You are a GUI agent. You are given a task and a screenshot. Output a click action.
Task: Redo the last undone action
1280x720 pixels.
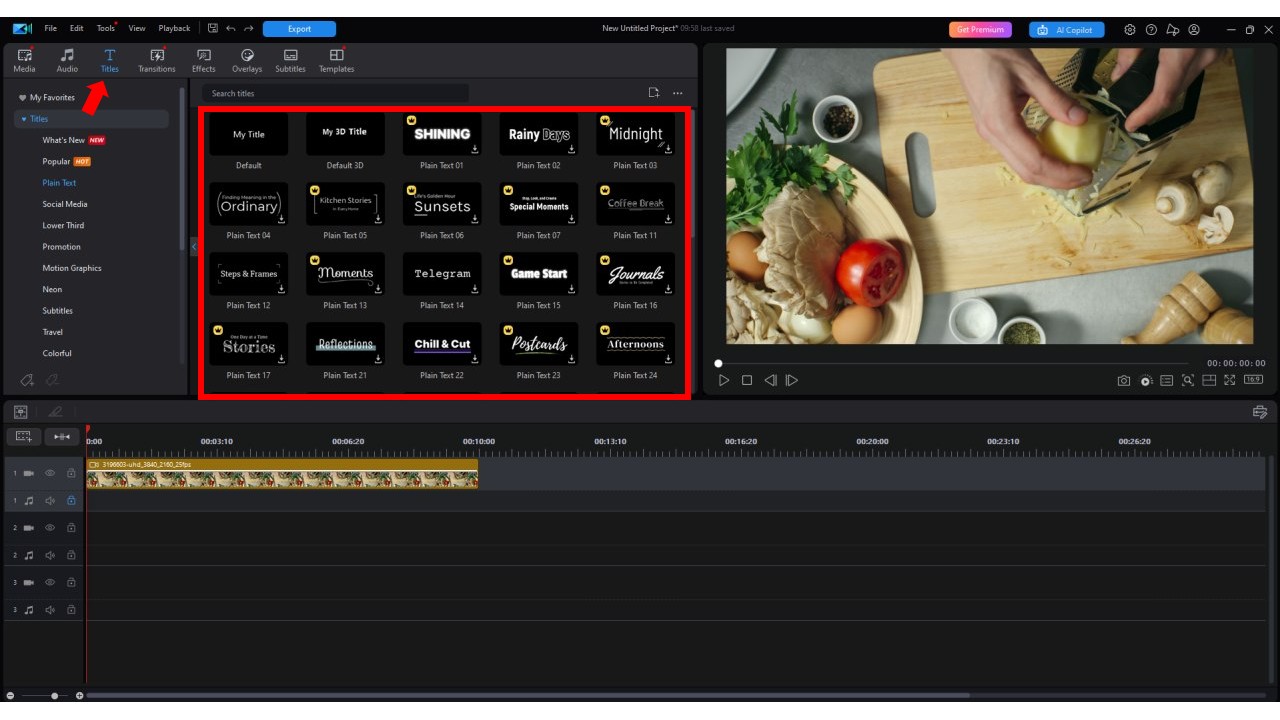(248, 29)
